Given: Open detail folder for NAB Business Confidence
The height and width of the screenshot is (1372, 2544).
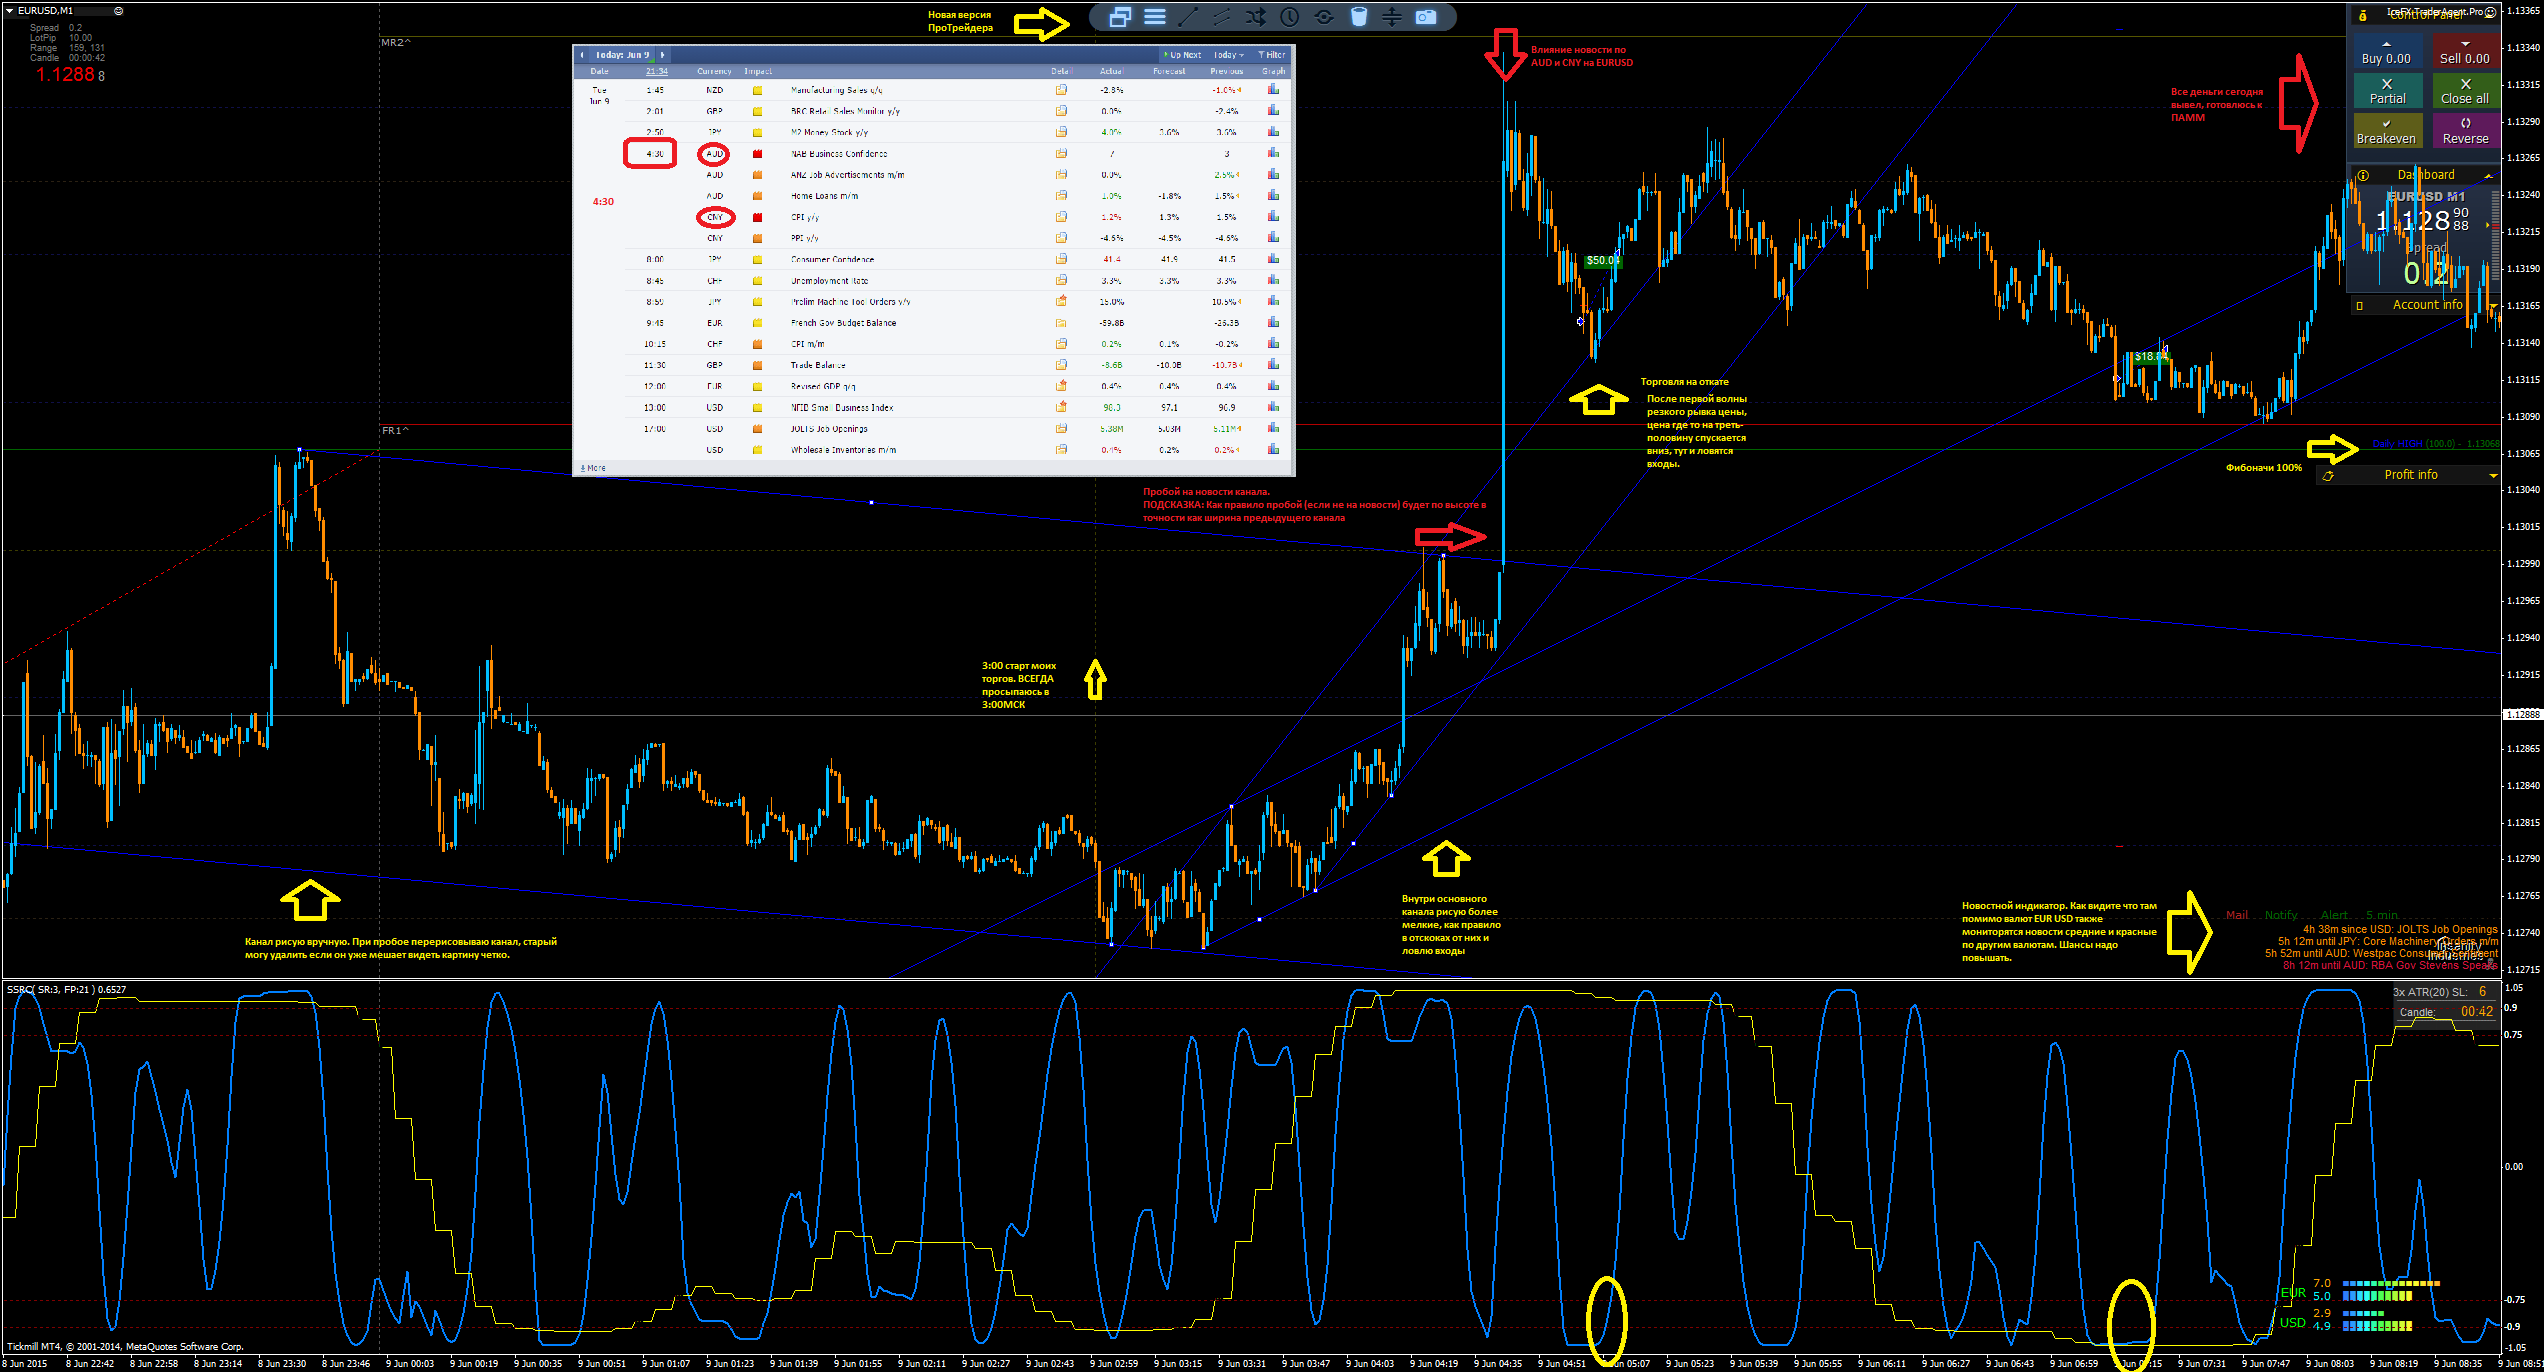Looking at the screenshot, I should click(x=1061, y=154).
